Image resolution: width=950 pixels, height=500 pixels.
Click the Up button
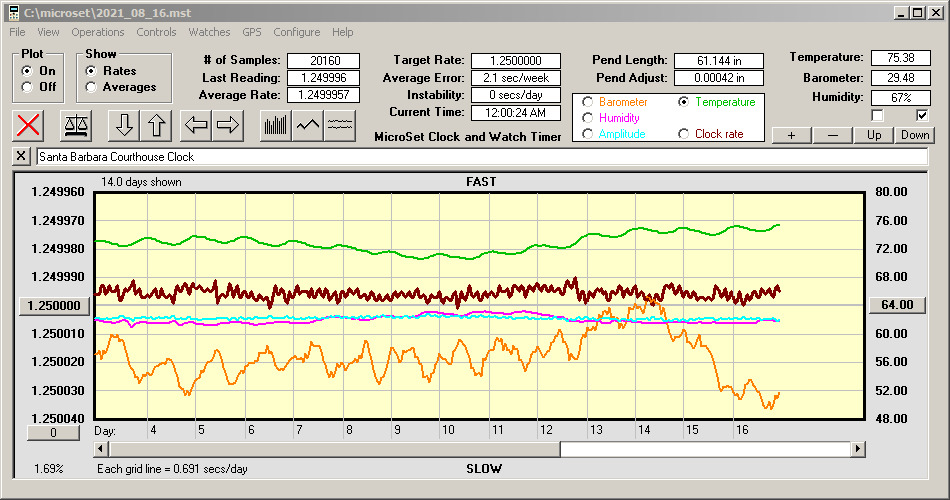(x=874, y=135)
